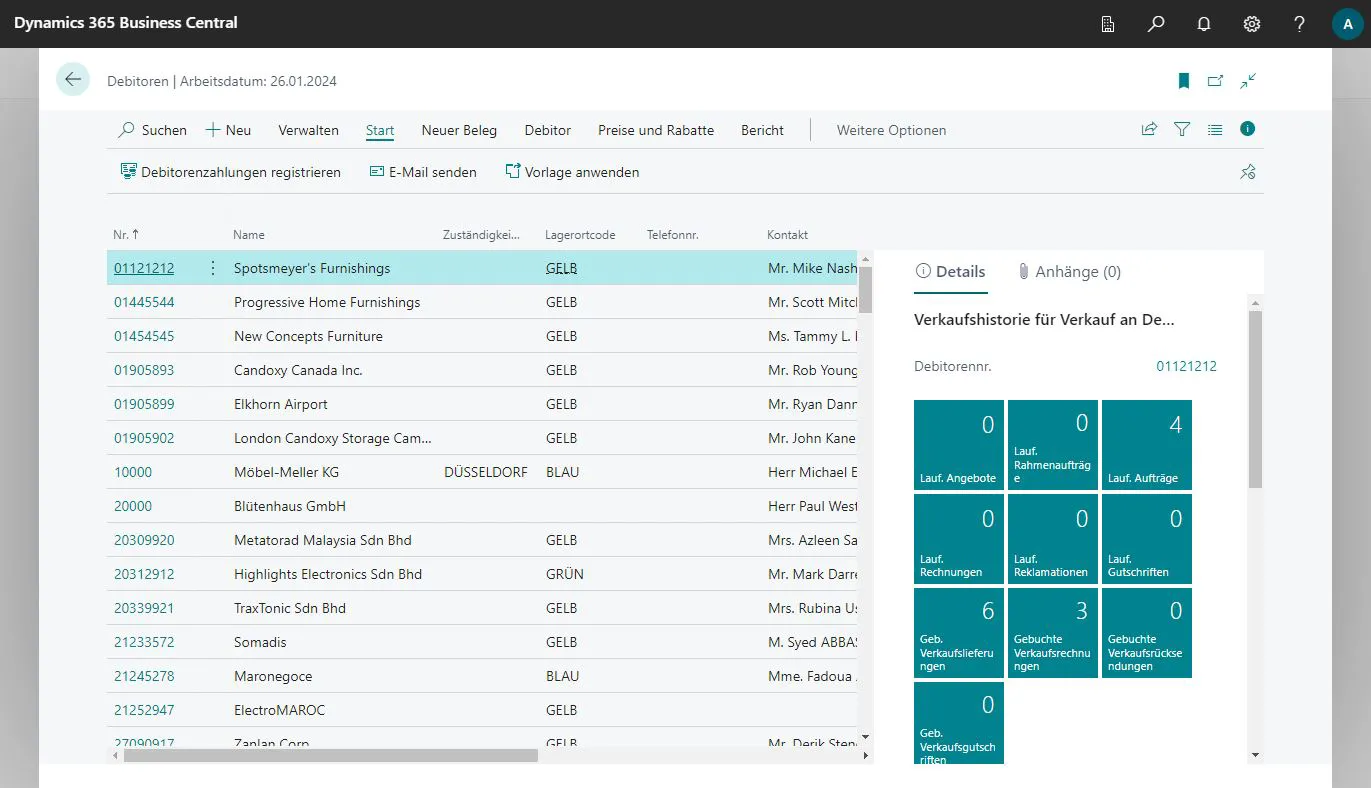
Task: Select the Somadis name cell
Action: (260, 642)
